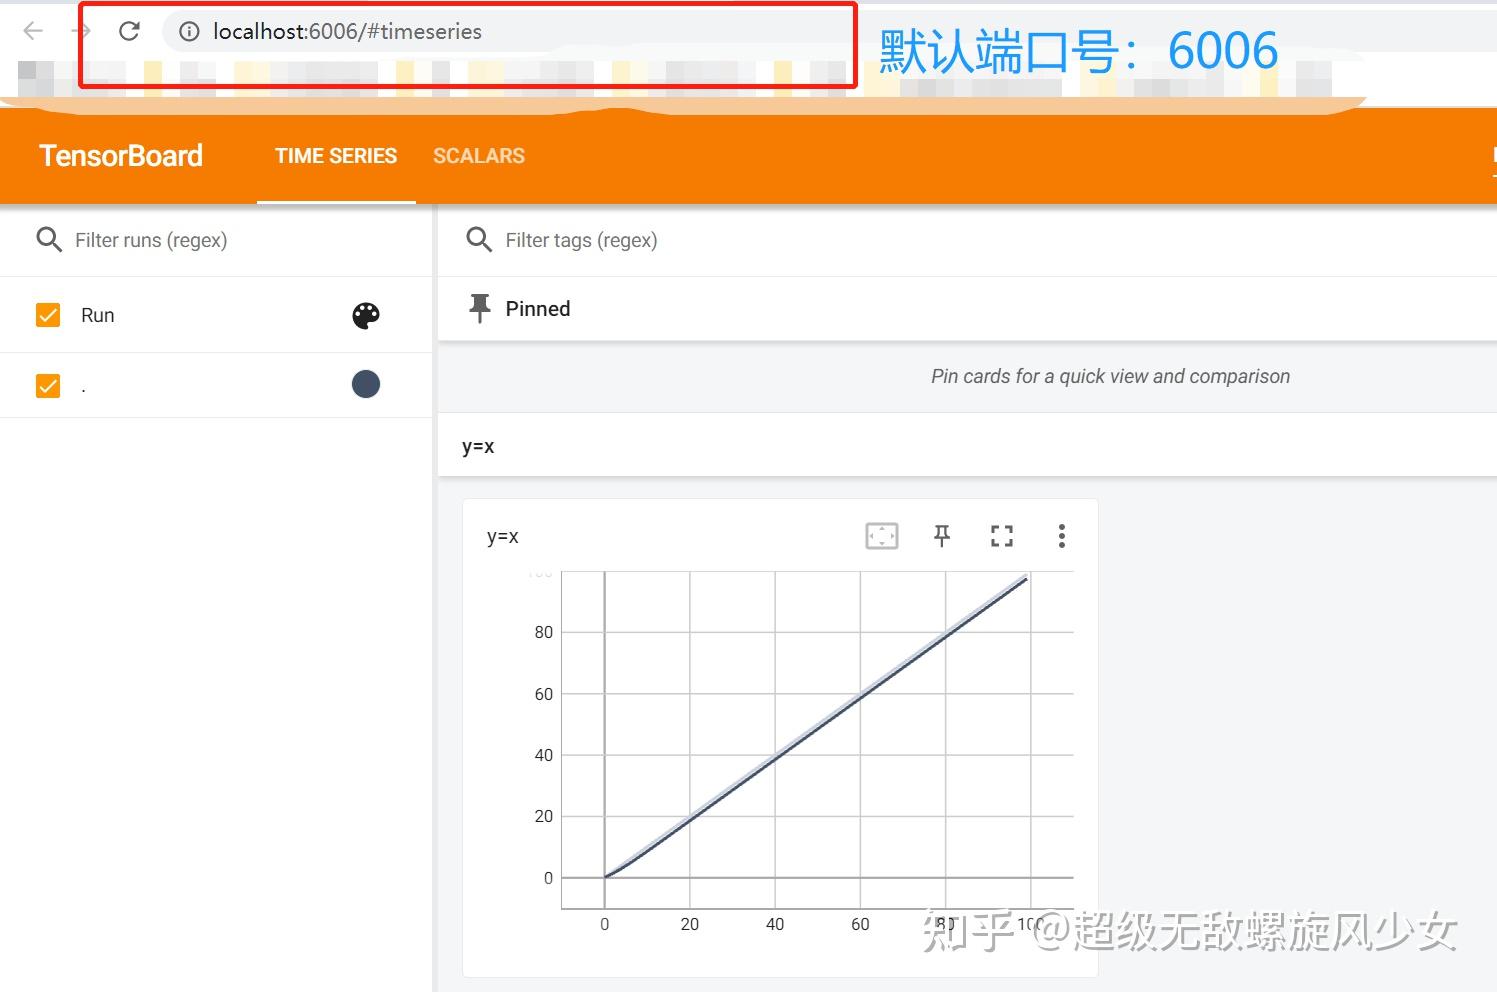
Task: Open the color palette for Run
Action: [366, 315]
